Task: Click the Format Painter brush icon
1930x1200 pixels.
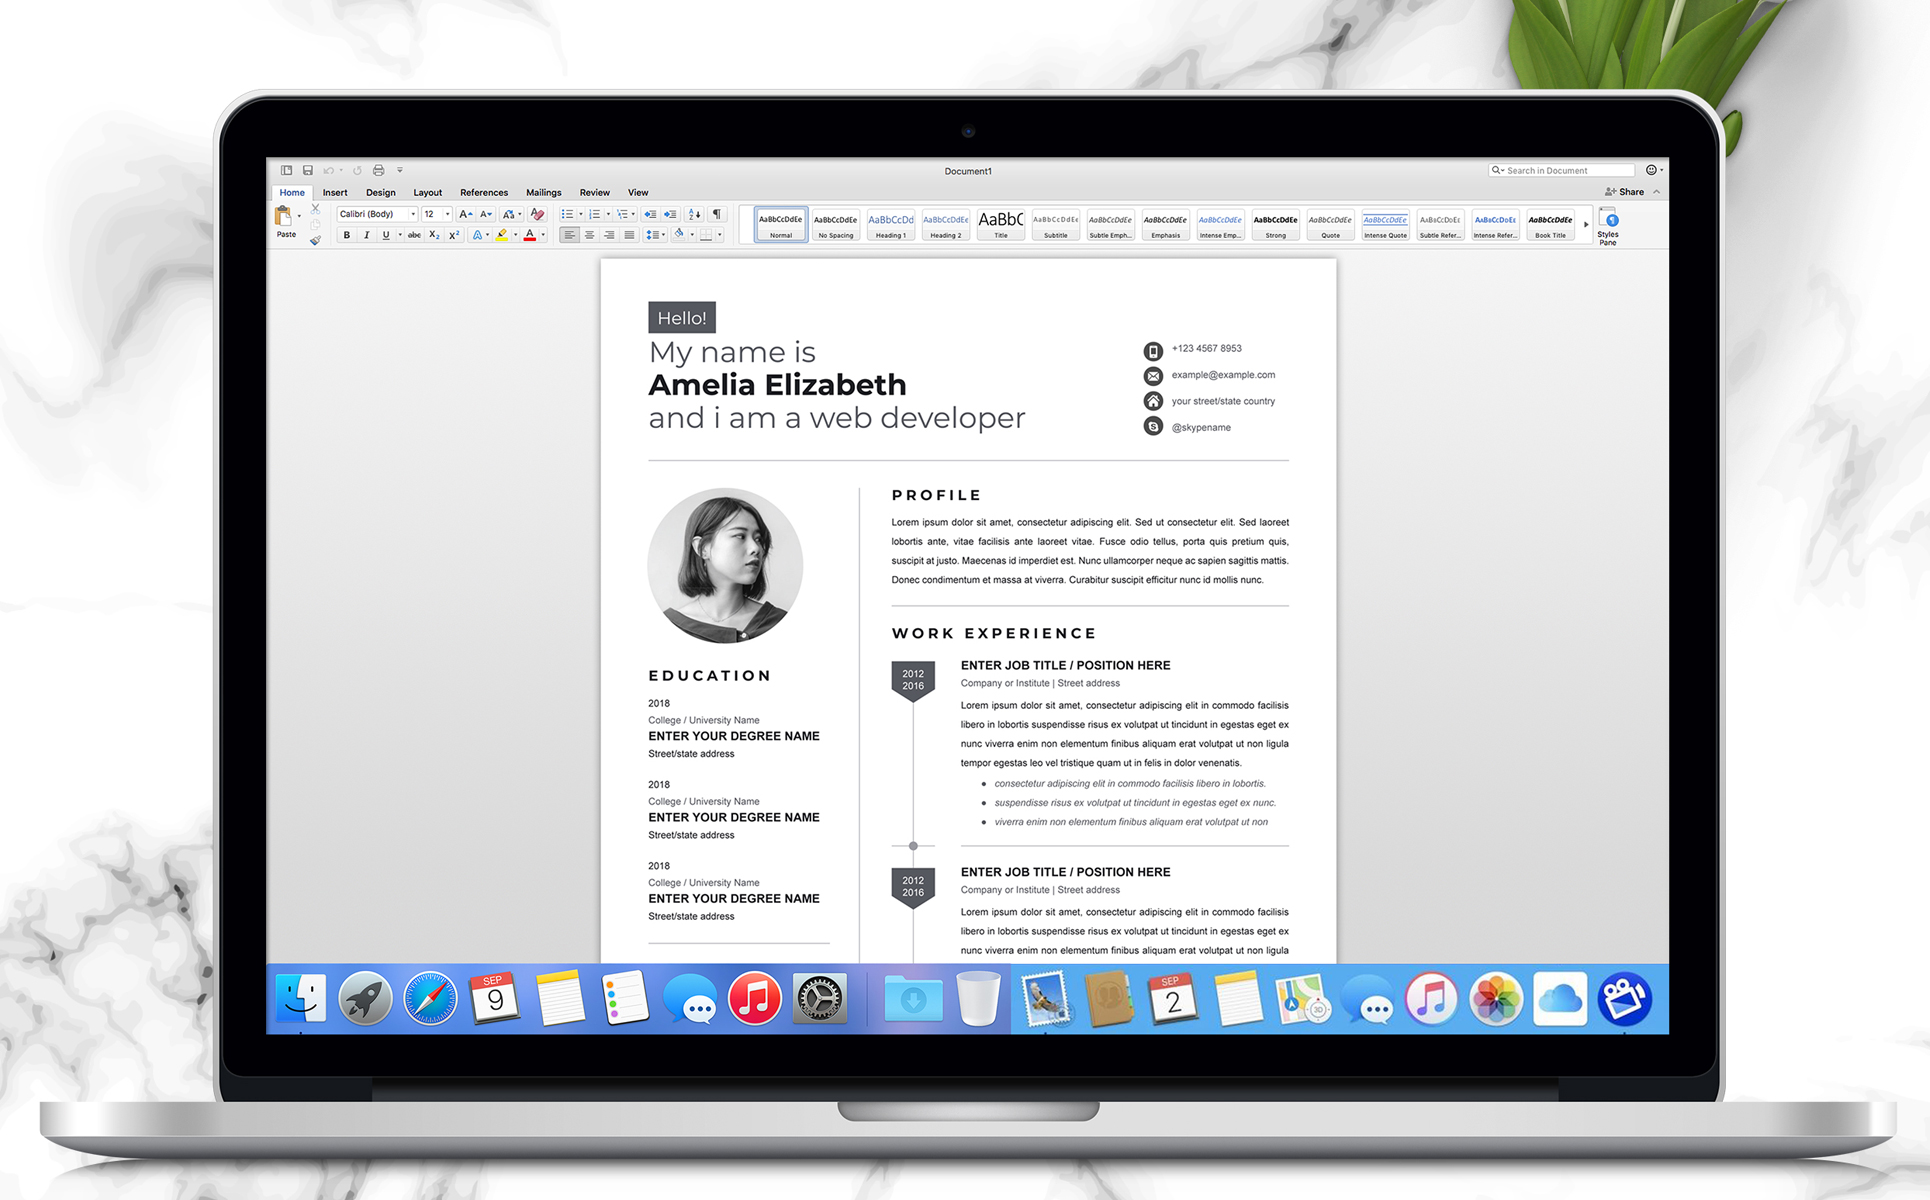Action: click(x=315, y=240)
